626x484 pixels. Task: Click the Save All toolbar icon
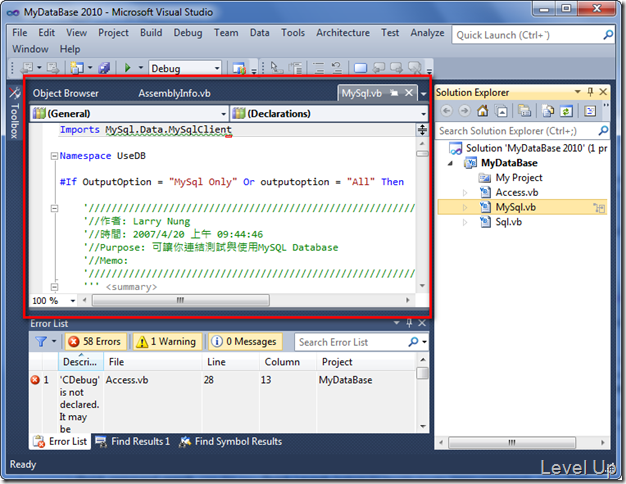point(104,68)
